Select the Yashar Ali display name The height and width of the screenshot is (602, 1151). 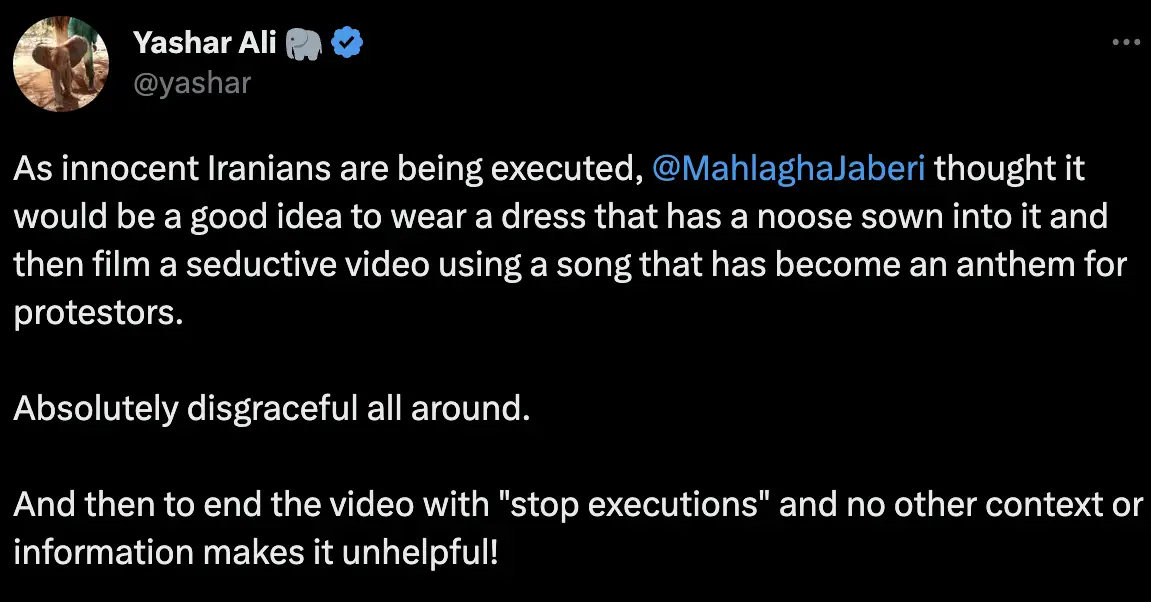[204, 42]
